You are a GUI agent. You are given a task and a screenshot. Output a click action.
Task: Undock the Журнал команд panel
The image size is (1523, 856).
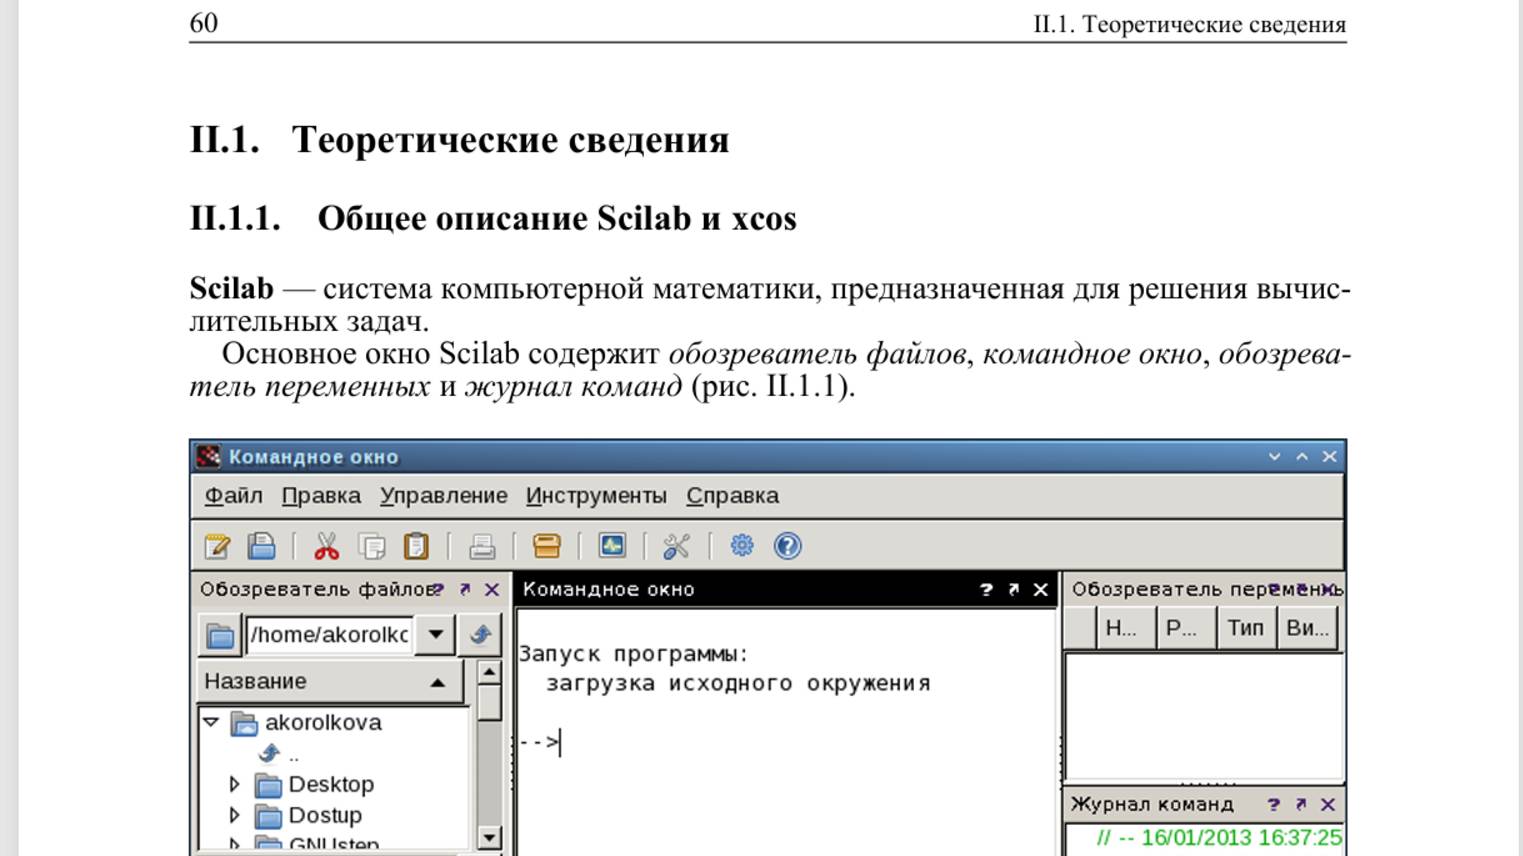(1301, 804)
